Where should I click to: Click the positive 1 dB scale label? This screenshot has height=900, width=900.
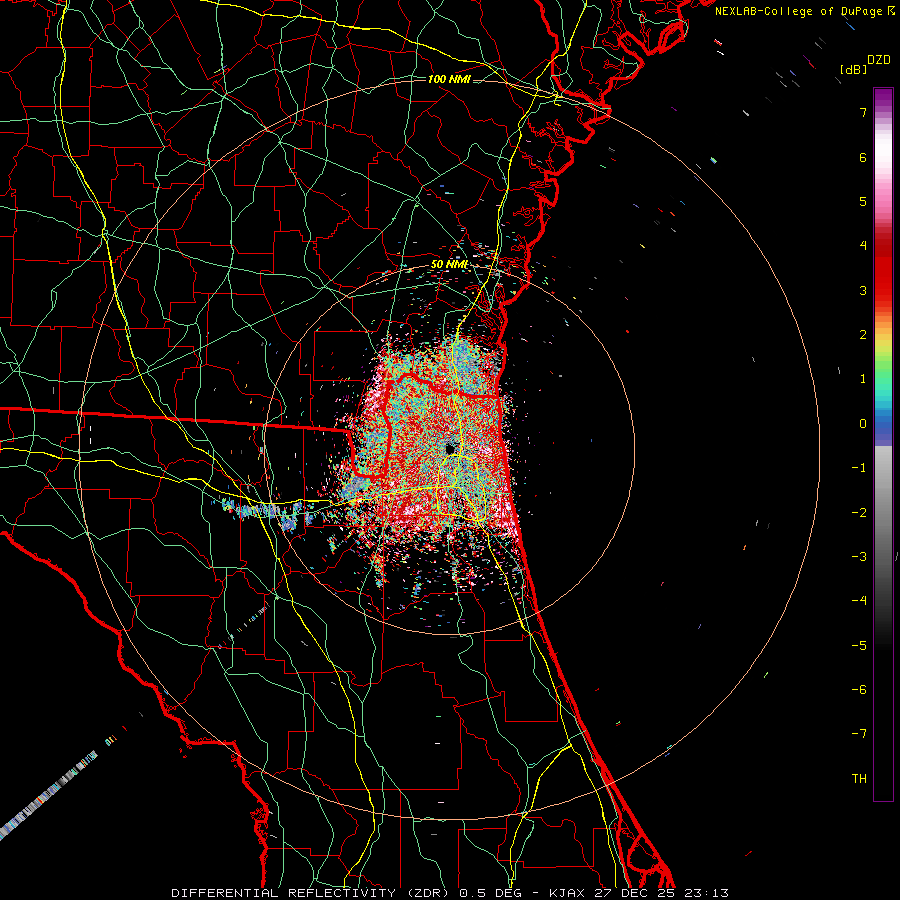(x=863, y=379)
